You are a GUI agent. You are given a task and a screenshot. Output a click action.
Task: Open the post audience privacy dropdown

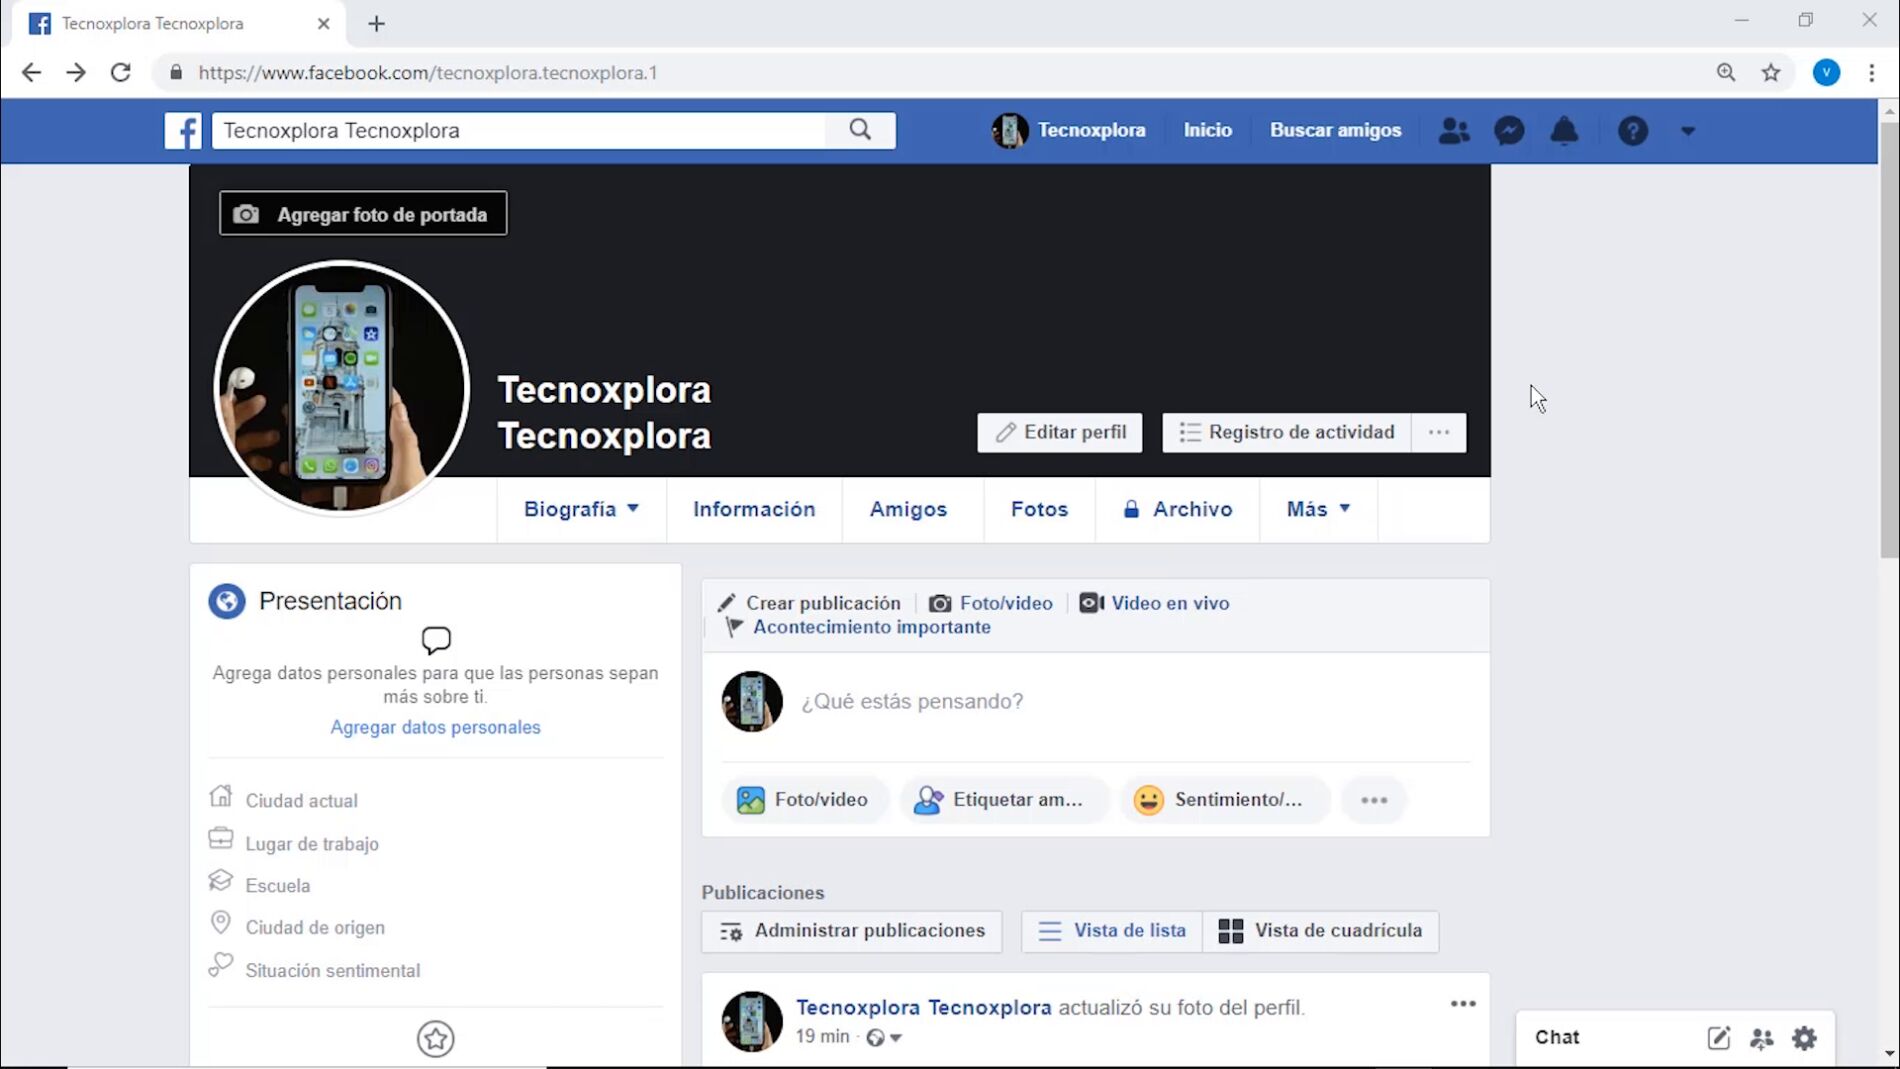(x=884, y=1038)
